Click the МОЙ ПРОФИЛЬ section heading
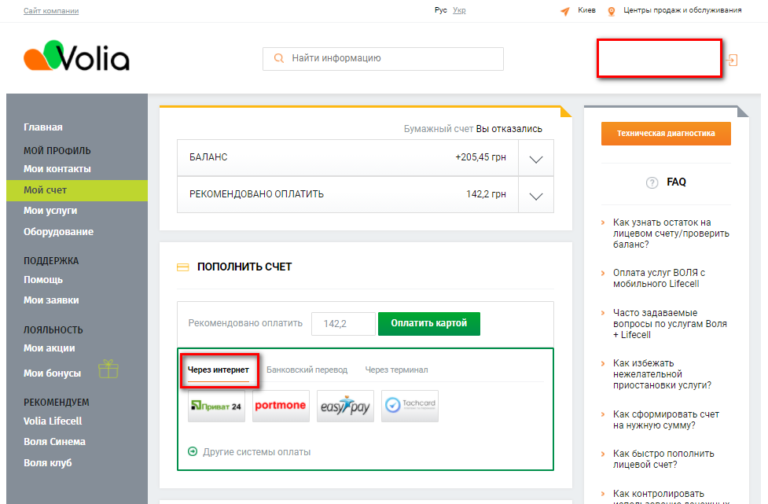This screenshot has height=504, width=768. pyautogui.click(x=57, y=151)
